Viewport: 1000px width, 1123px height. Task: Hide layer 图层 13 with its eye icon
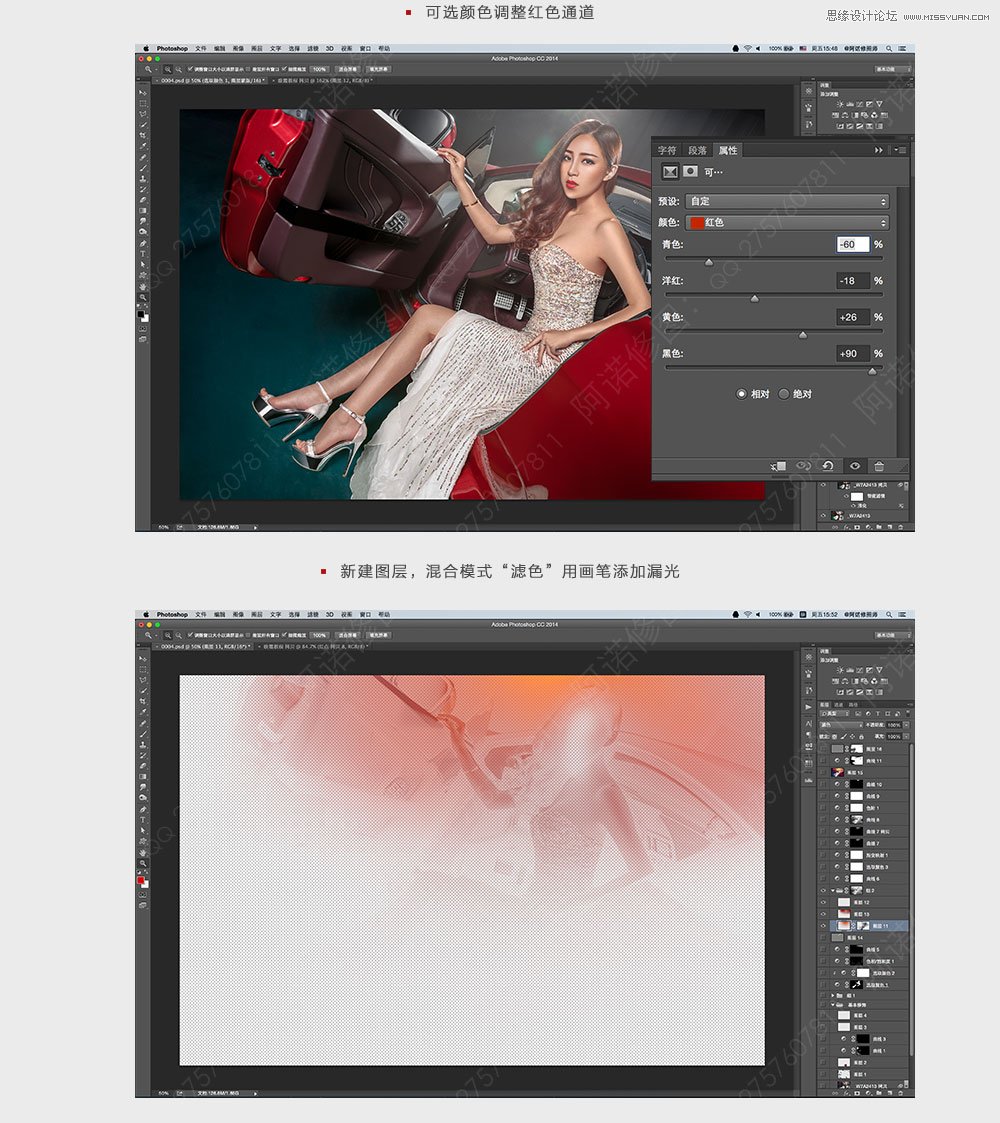point(823,914)
